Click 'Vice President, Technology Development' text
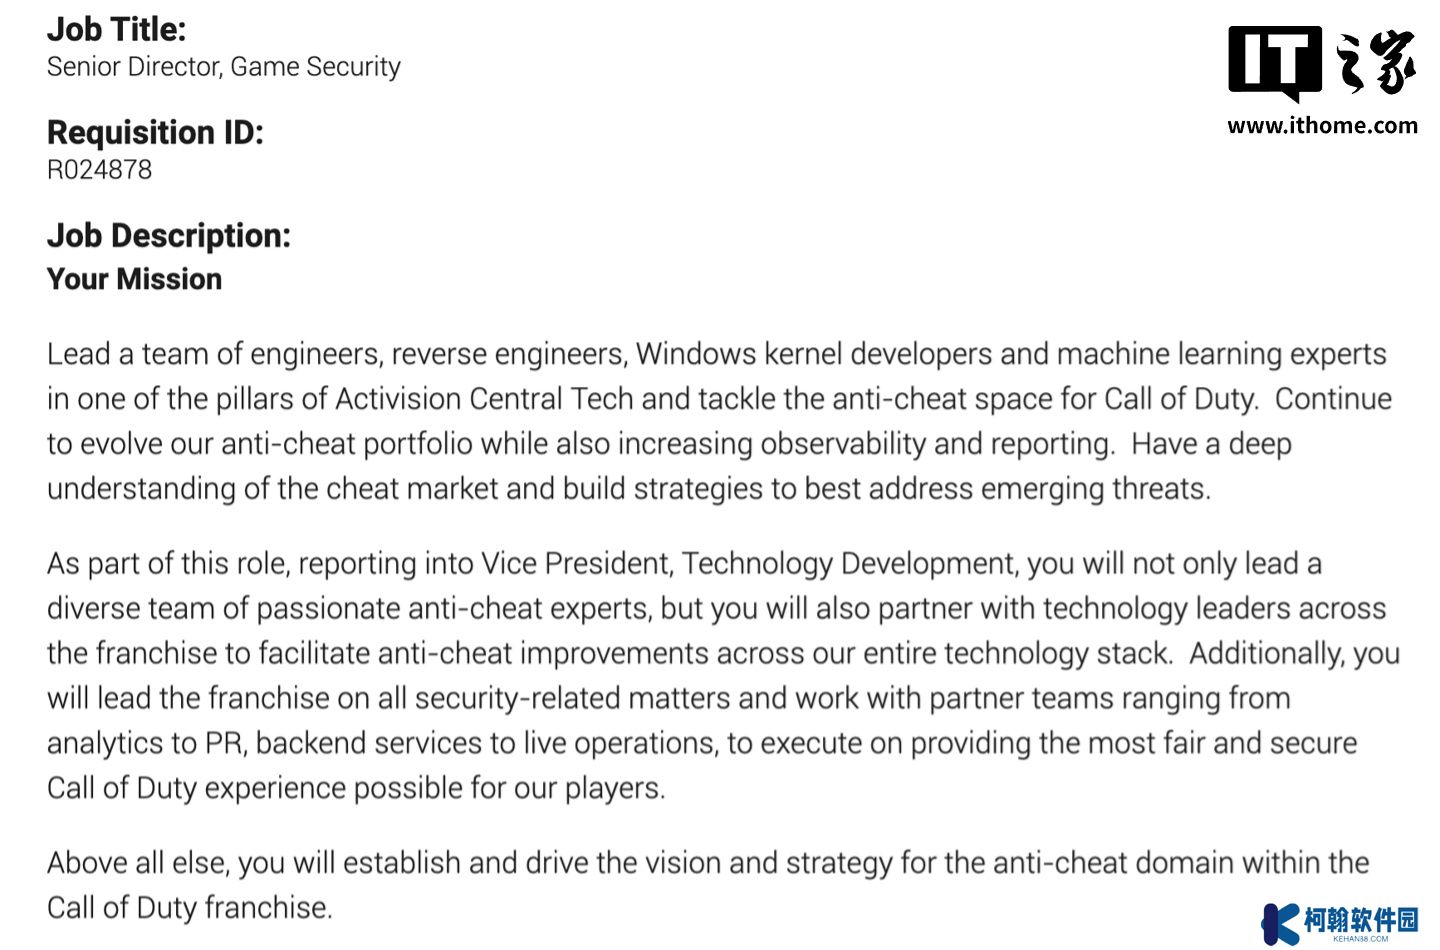 [748, 564]
